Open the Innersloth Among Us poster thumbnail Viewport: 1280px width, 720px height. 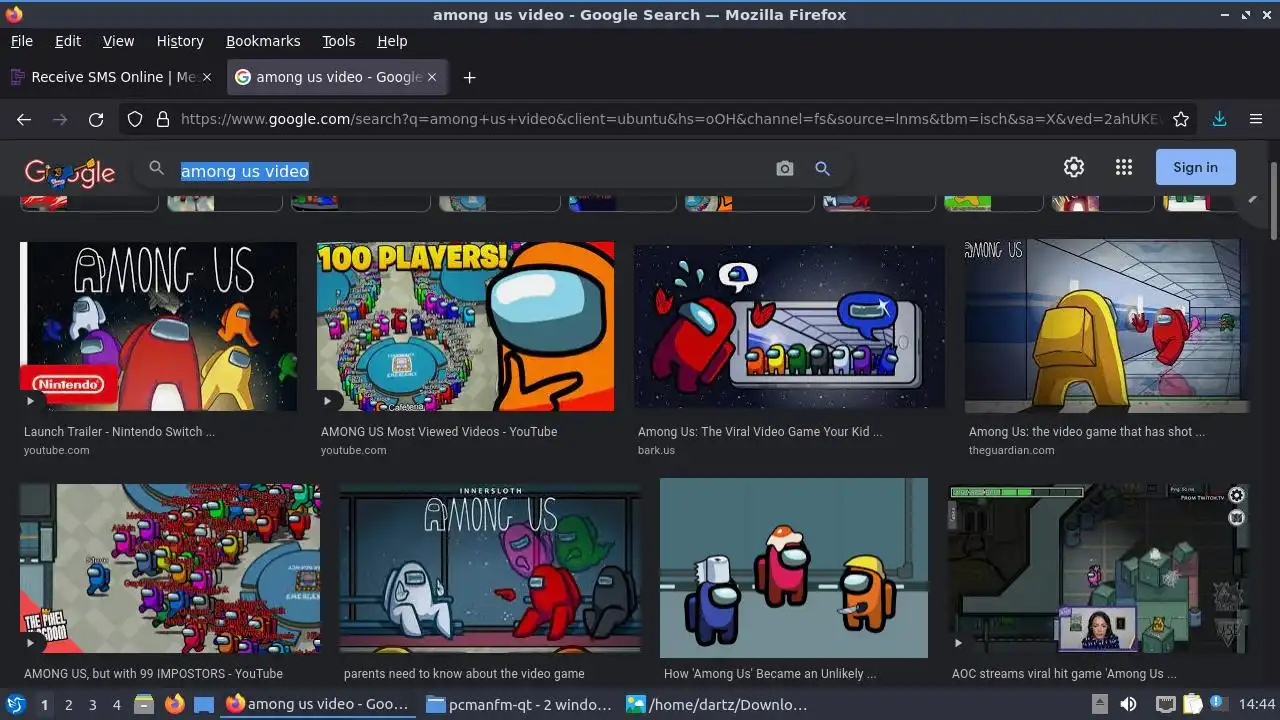coord(490,568)
